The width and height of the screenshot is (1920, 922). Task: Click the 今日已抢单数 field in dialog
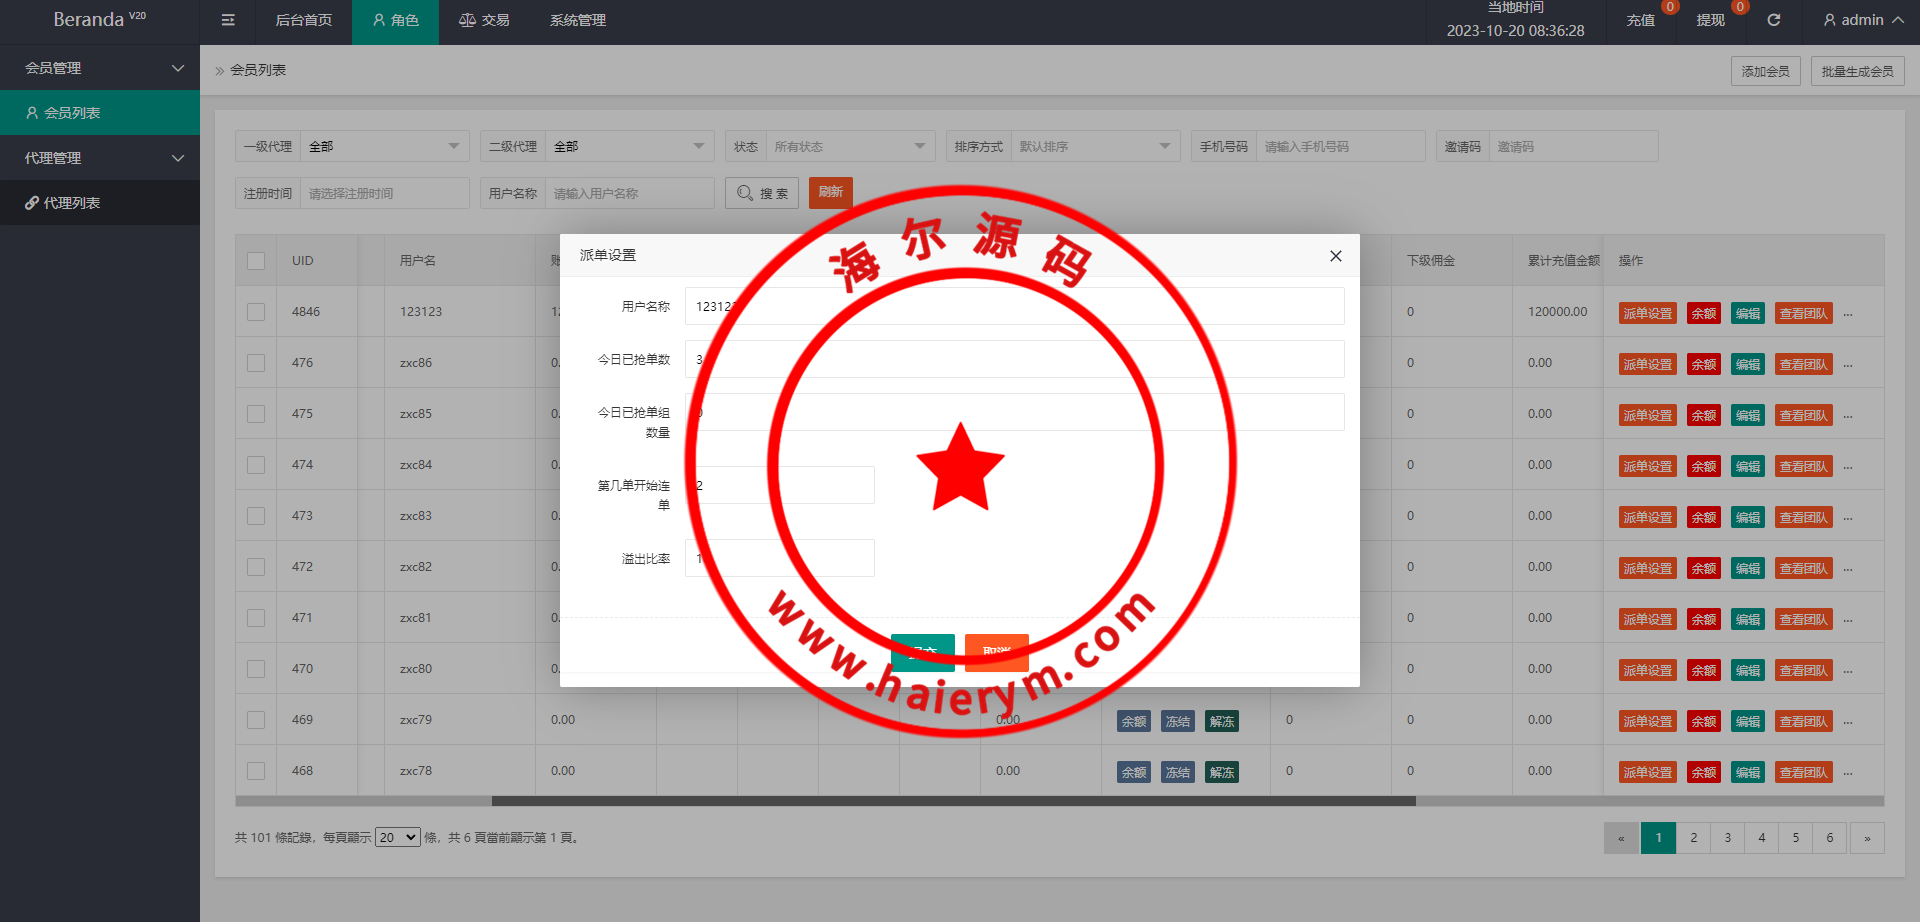(x=1014, y=359)
